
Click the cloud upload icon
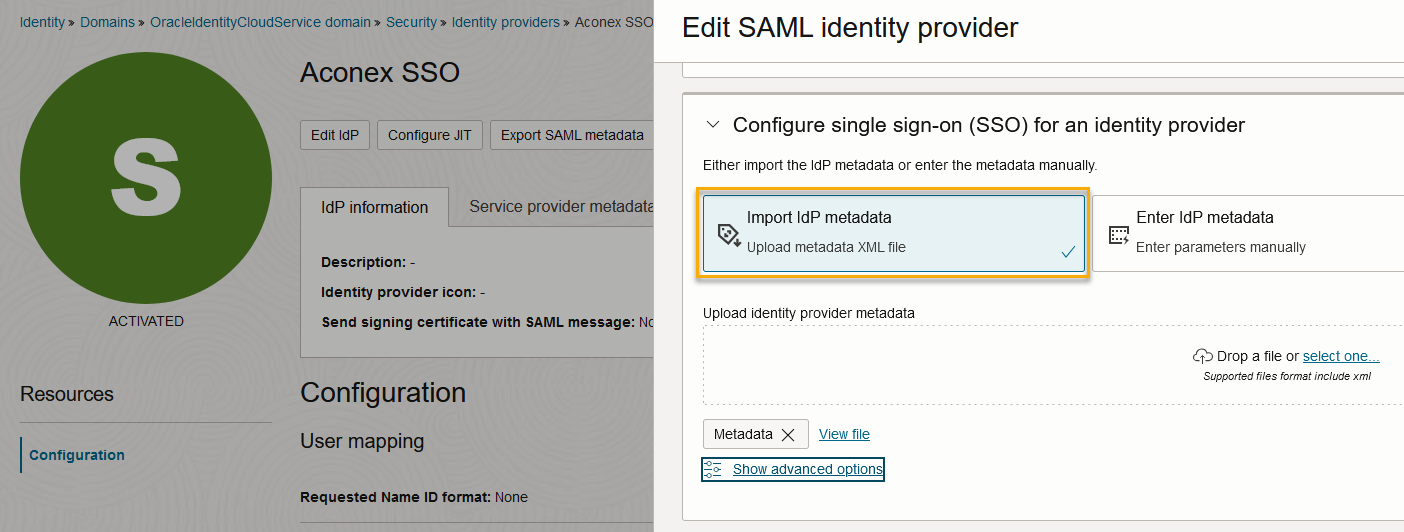1203,356
